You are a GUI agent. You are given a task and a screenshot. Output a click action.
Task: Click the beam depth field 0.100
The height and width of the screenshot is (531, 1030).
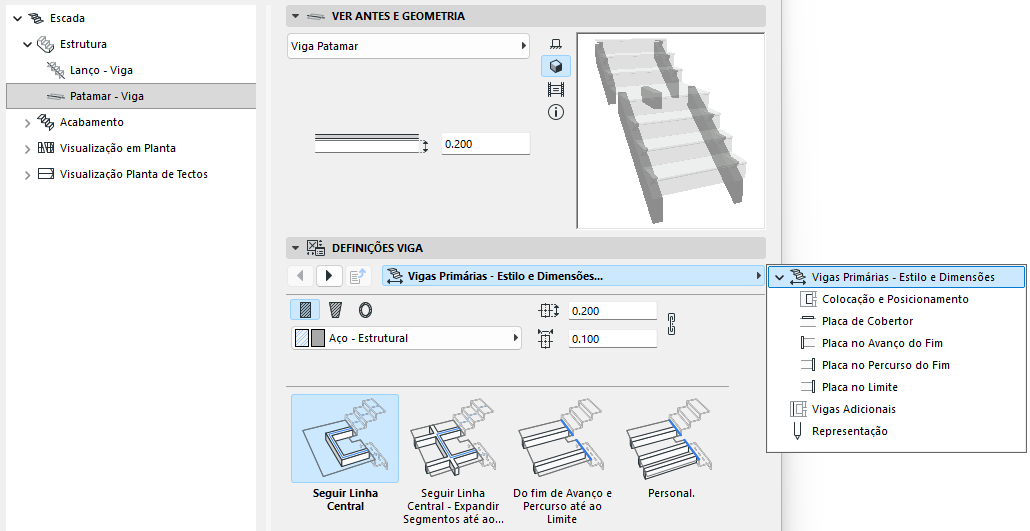613,339
